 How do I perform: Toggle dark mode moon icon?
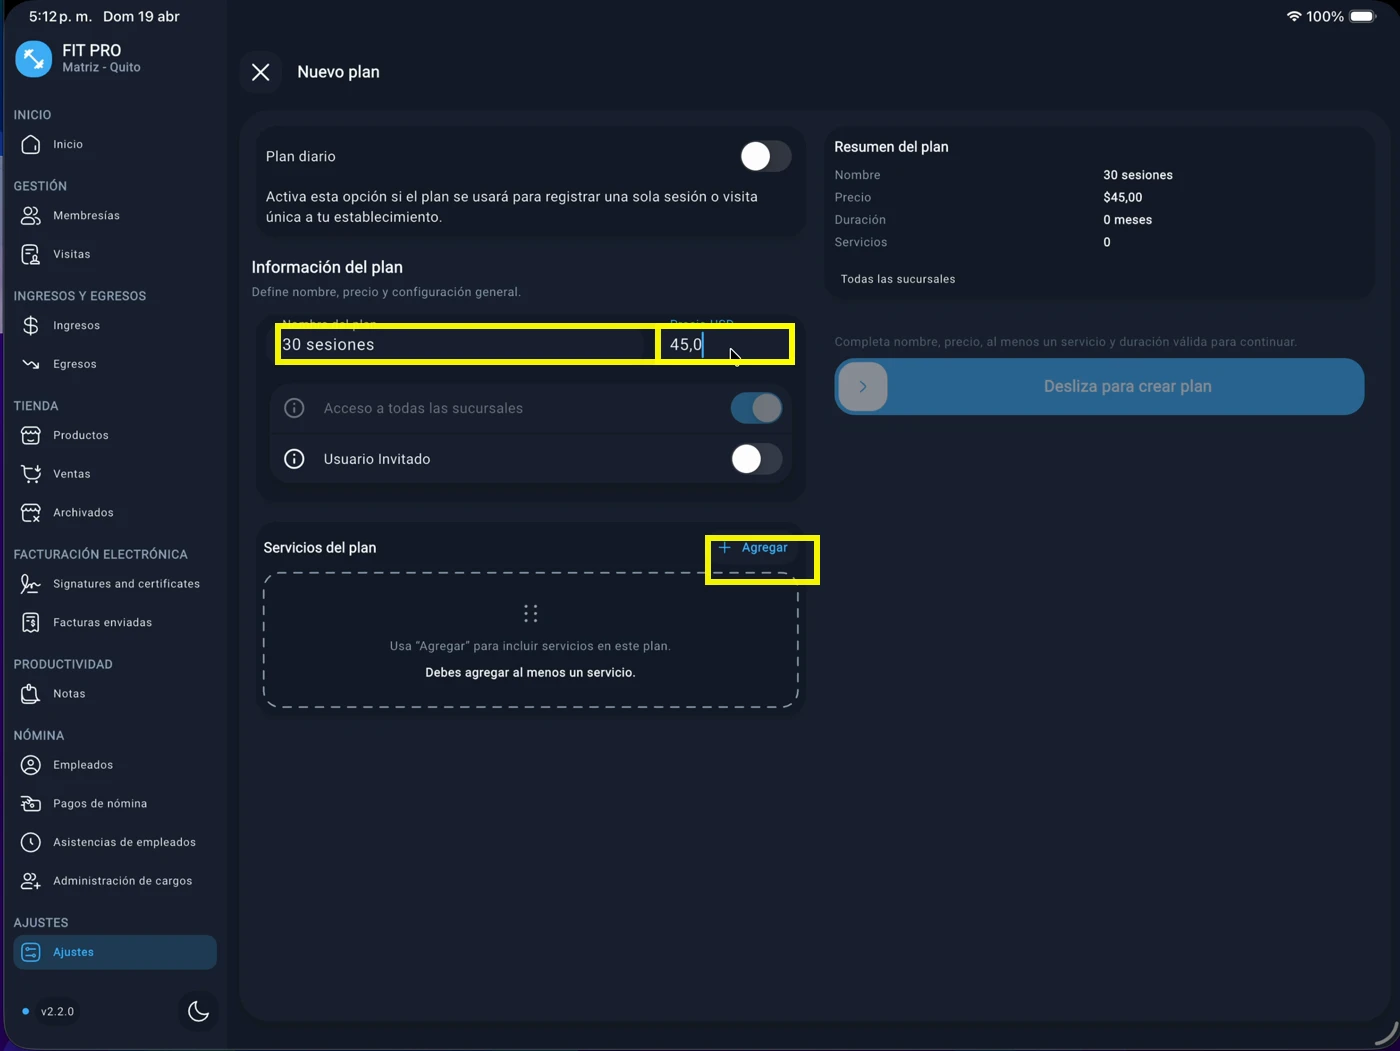tap(198, 1011)
